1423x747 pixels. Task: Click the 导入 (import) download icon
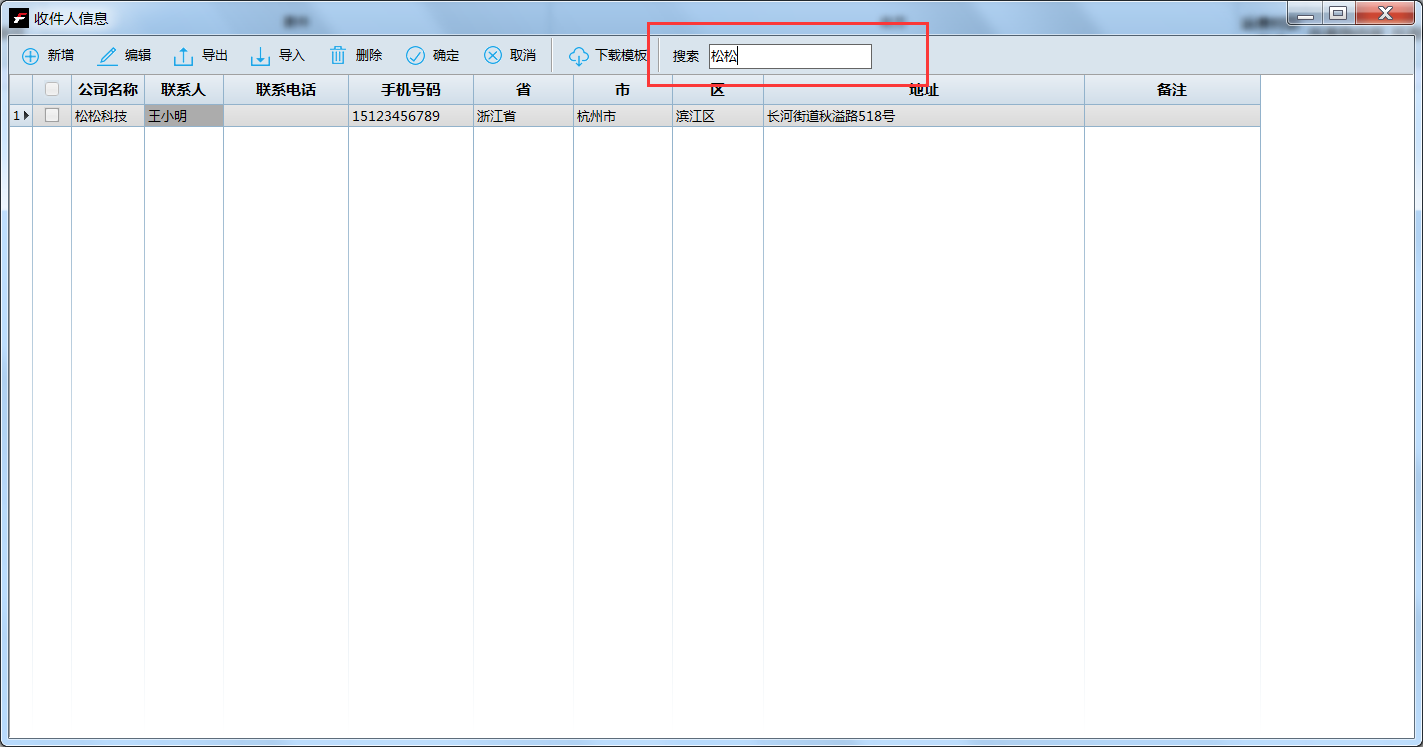tap(260, 56)
